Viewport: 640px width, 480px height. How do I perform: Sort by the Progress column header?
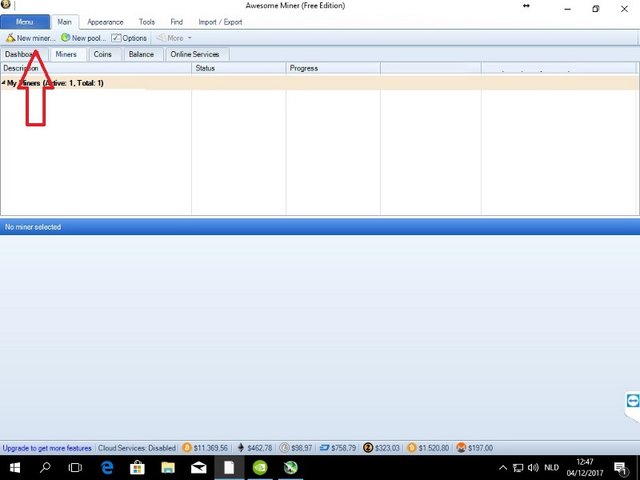333,68
